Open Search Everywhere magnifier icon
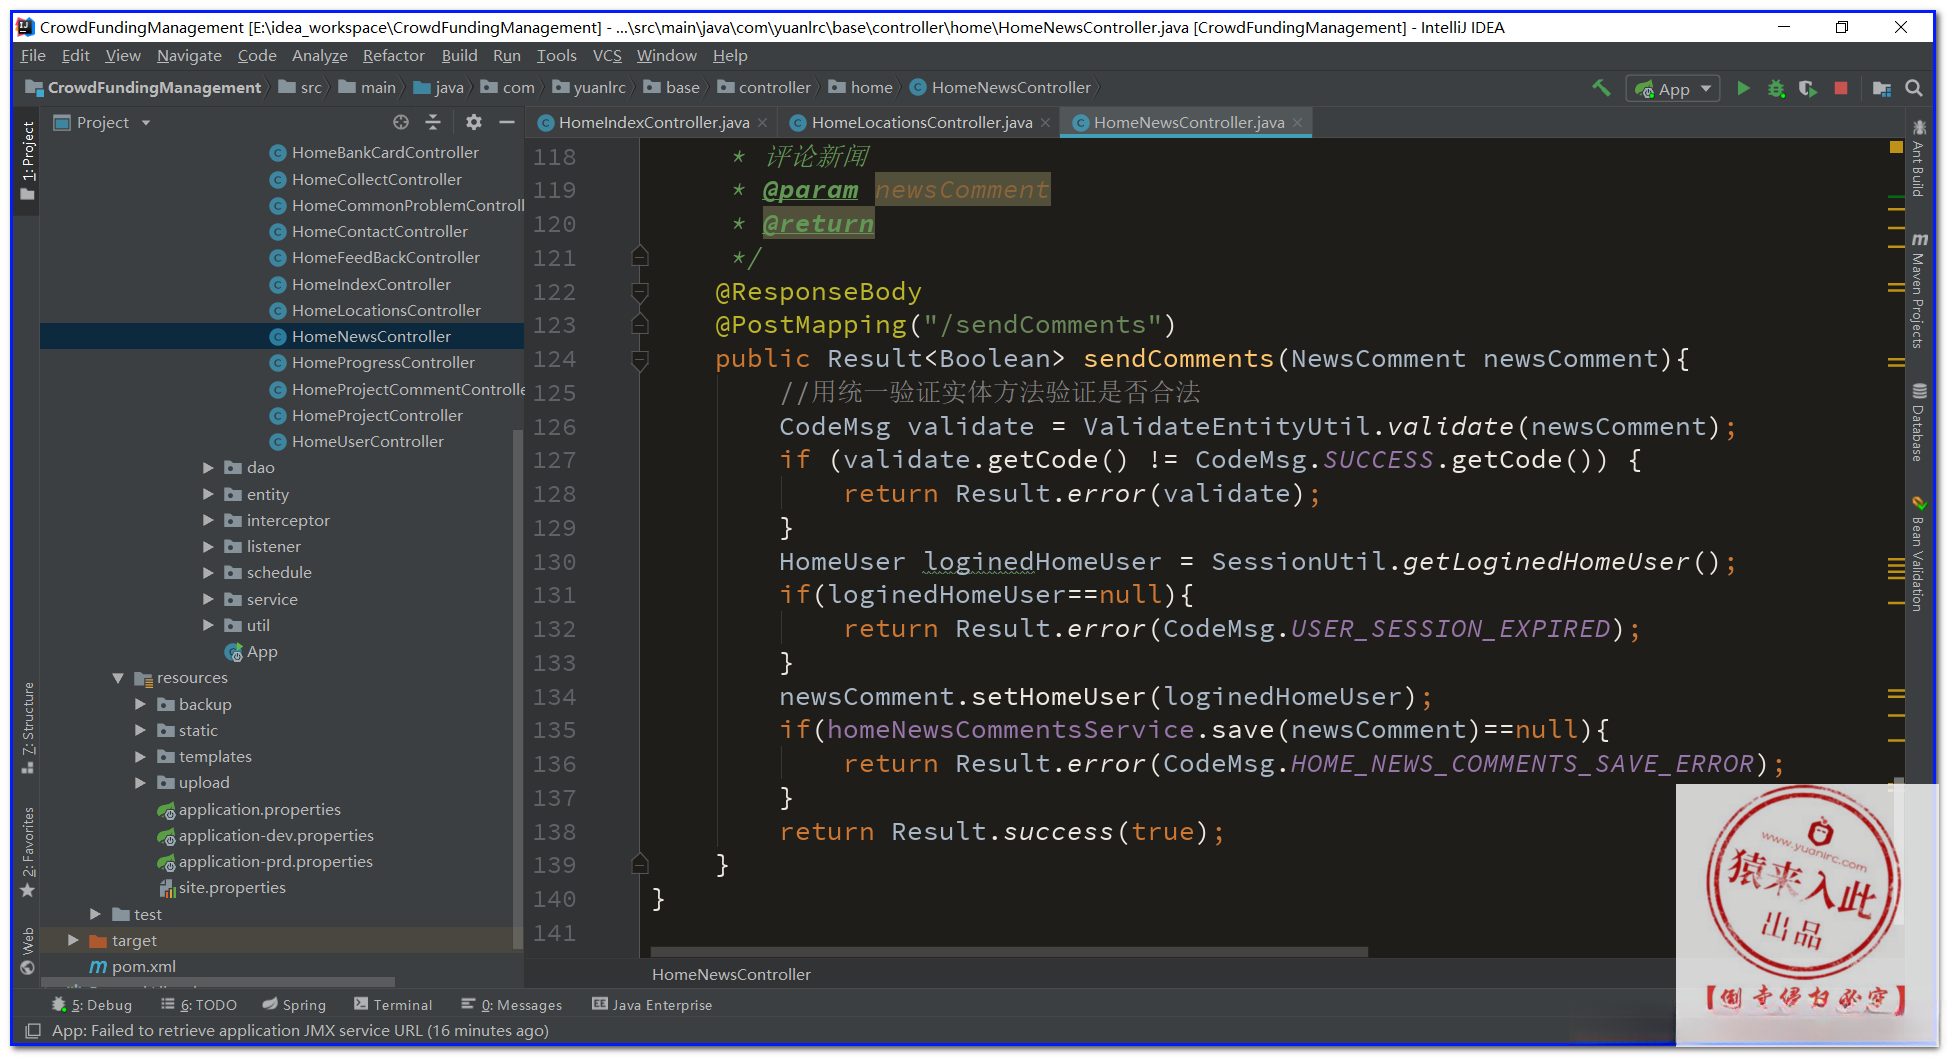 coord(1914,88)
